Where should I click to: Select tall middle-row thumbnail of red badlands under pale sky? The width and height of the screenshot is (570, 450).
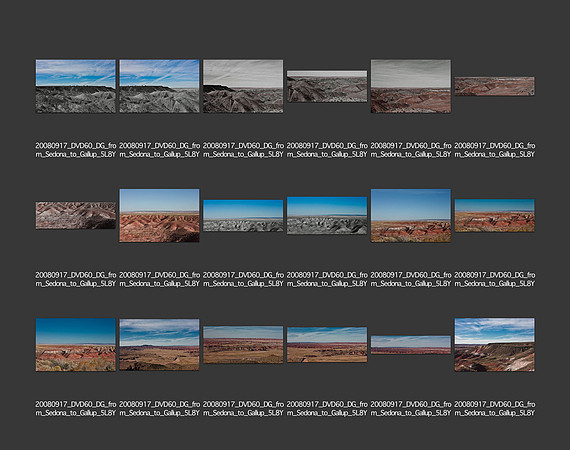[x=159, y=216]
